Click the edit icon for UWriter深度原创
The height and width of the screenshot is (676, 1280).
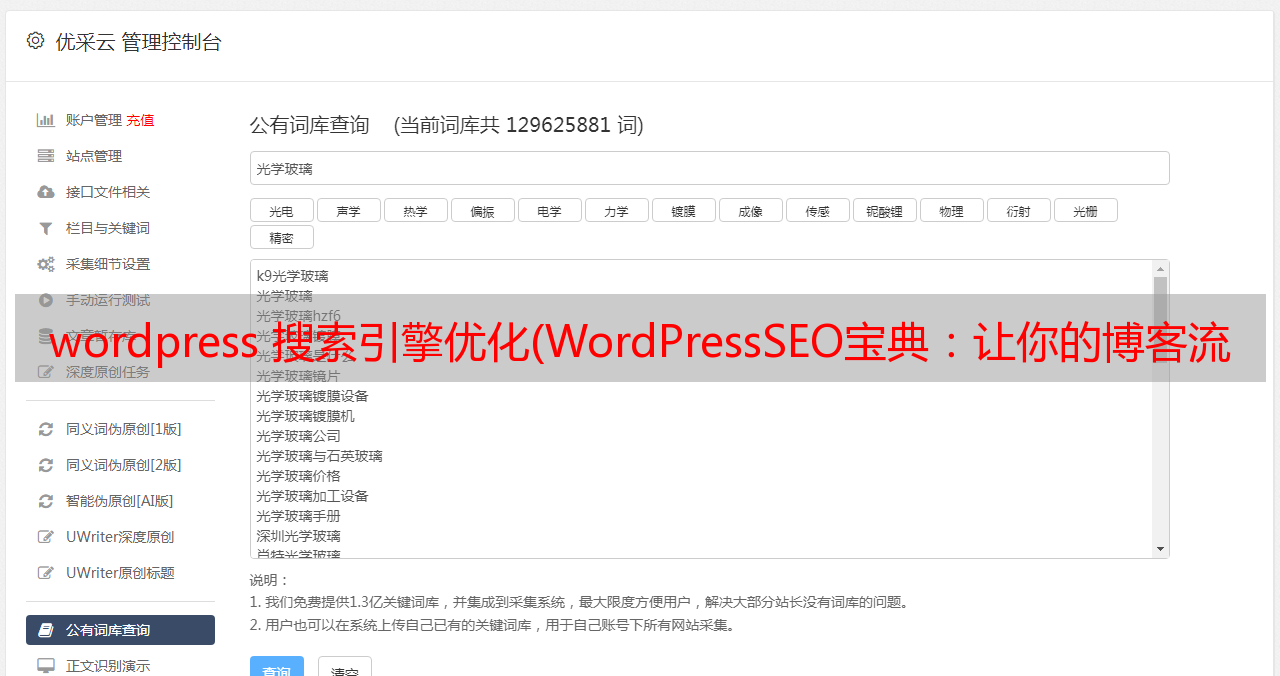[46, 537]
